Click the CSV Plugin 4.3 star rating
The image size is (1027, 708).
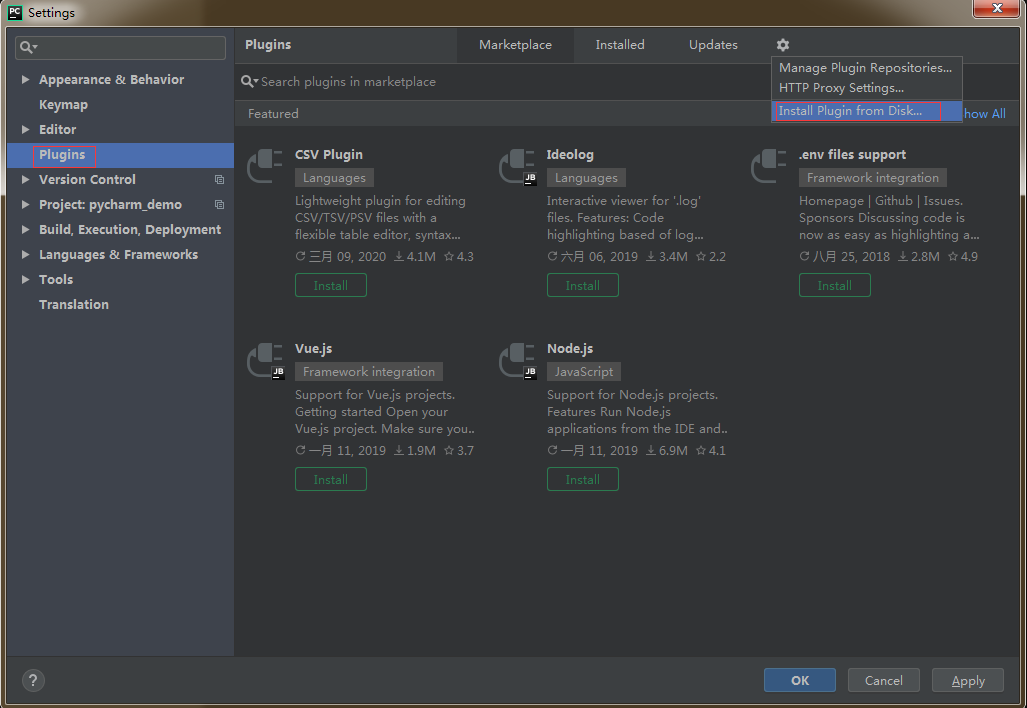click(459, 256)
